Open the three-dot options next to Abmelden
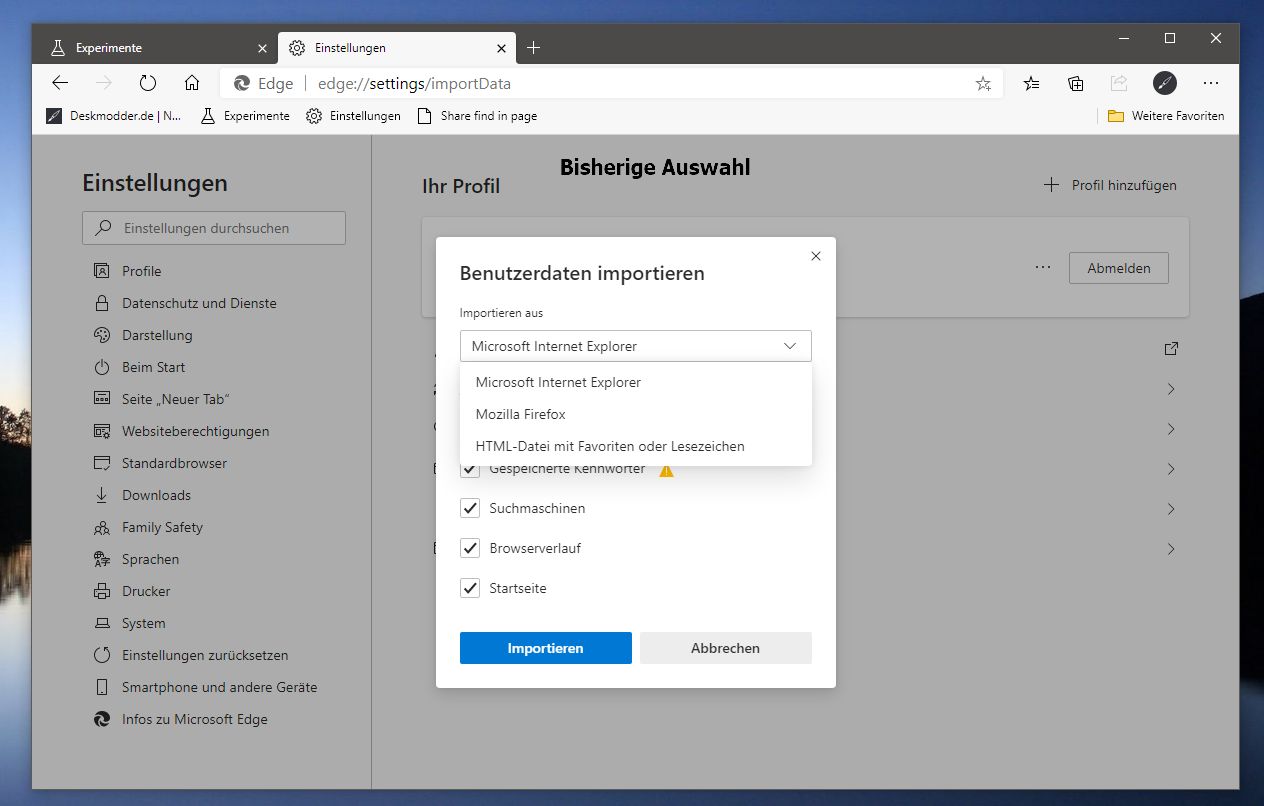The height and width of the screenshot is (806, 1264). click(1043, 268)
